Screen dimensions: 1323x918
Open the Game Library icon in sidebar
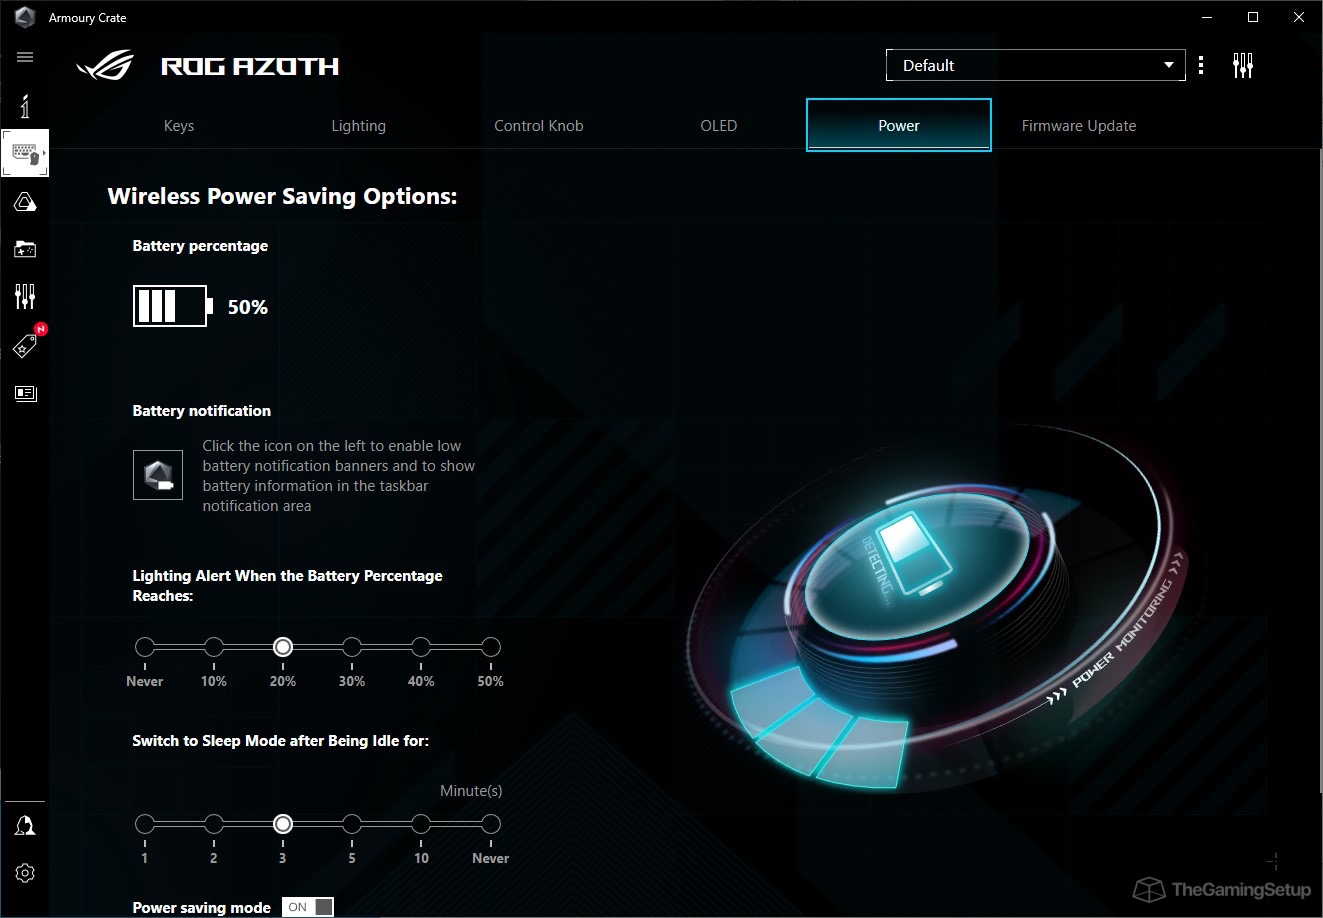point(25,249)
